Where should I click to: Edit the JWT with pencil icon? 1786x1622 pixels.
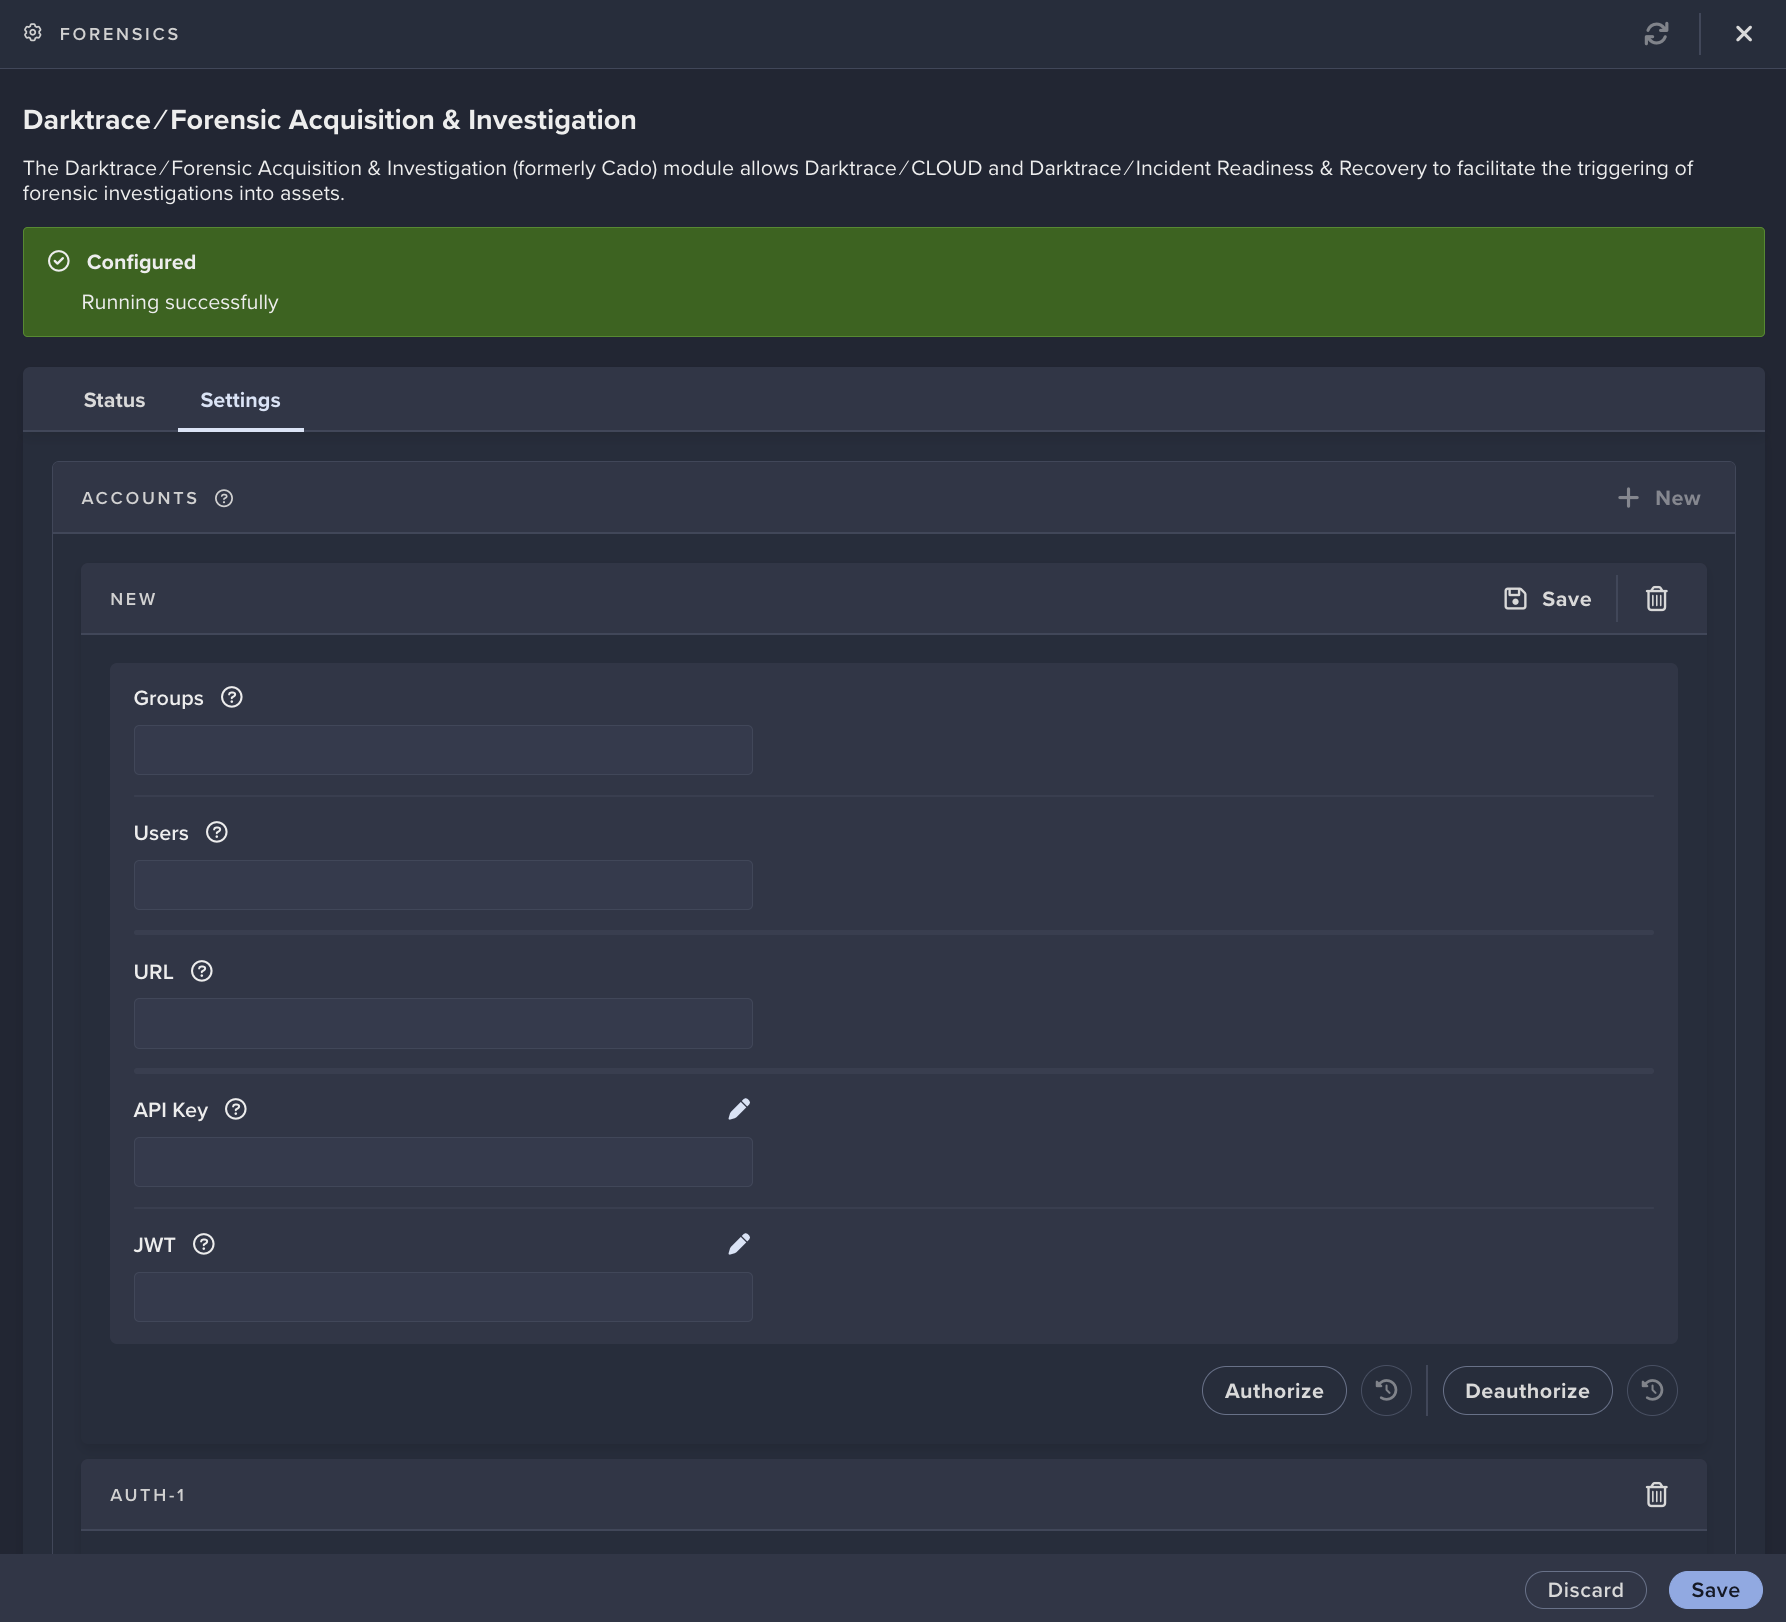[x=739, y=1244]
